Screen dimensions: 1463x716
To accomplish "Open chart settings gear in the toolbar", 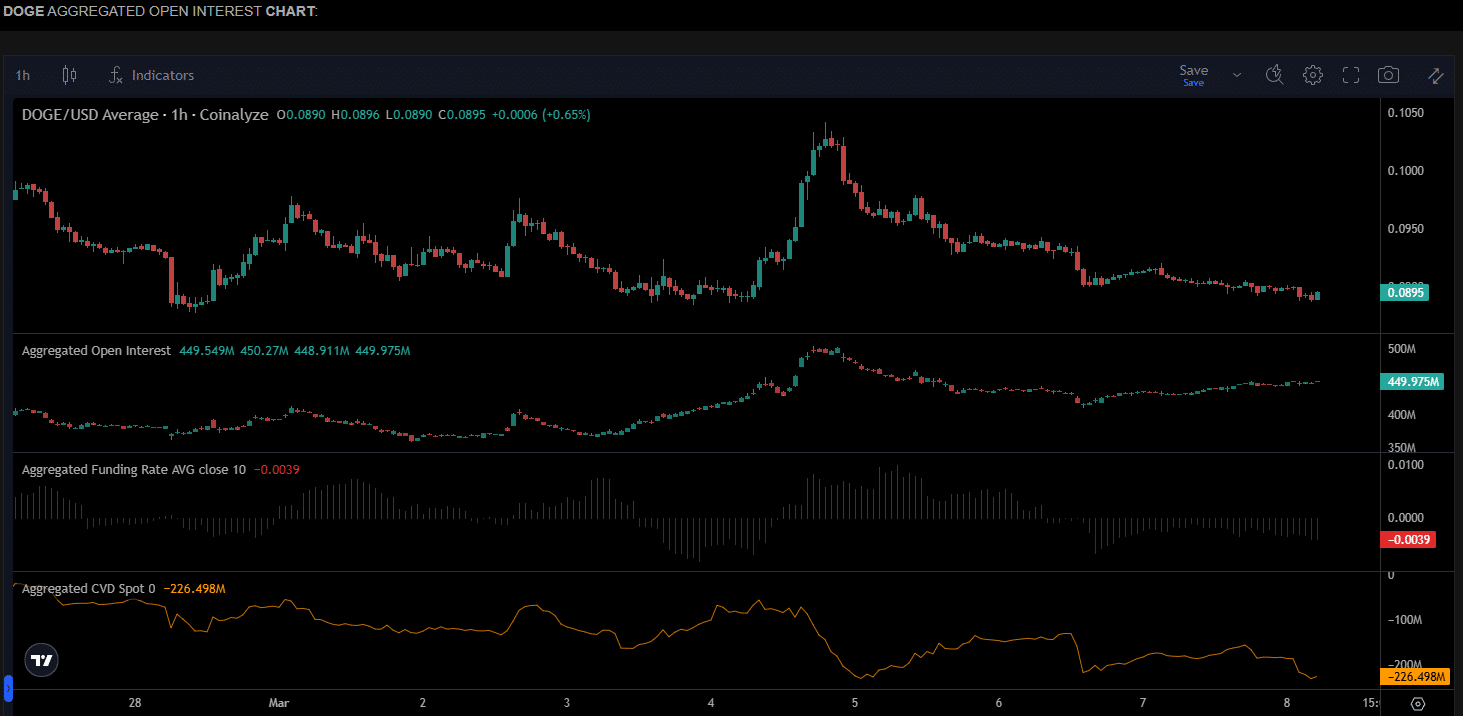I will (x=1313, y=75).
